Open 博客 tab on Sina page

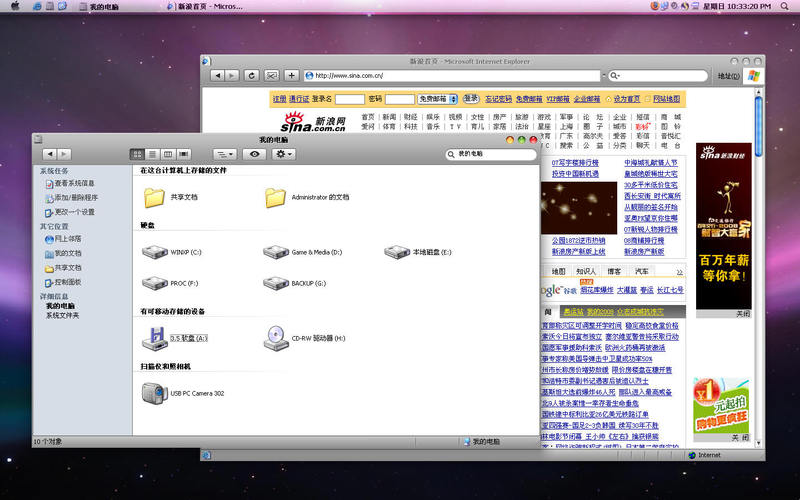click(614, 271)
